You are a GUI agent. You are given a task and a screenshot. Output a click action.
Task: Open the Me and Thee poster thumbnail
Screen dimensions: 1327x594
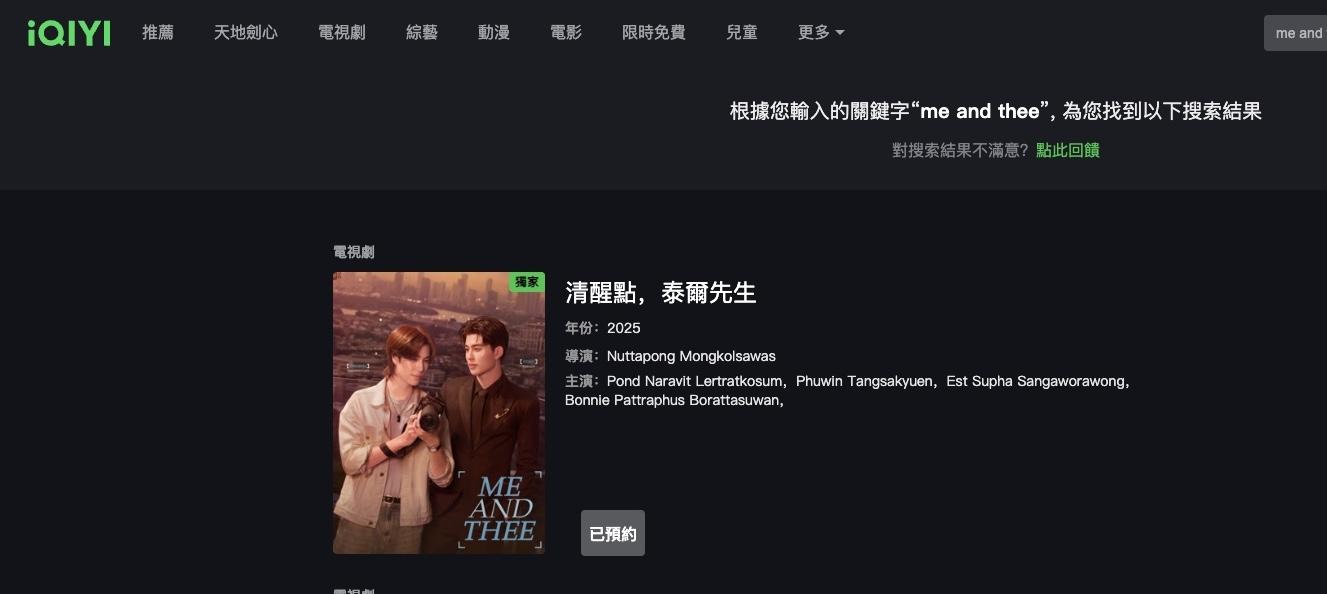439,413
